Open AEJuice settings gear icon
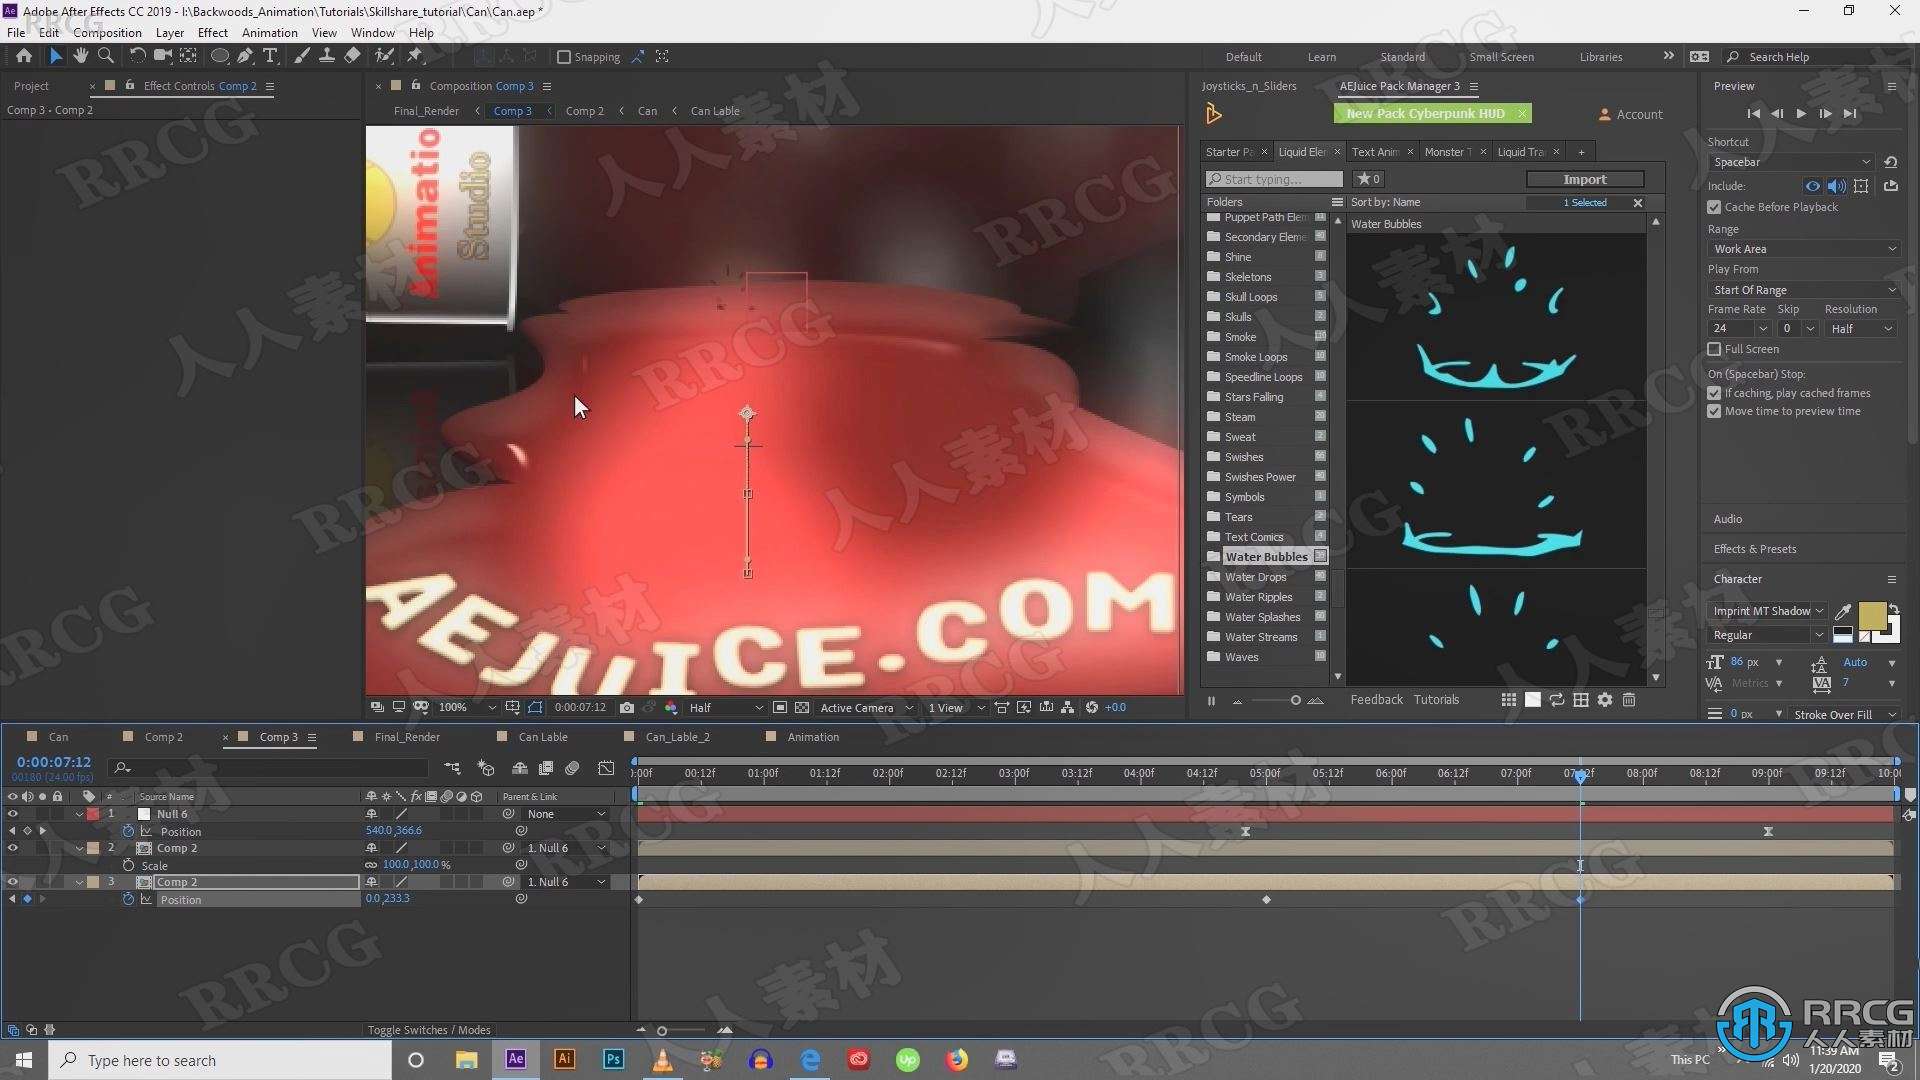The image size is (1920, 1080). click(1605, 700)
